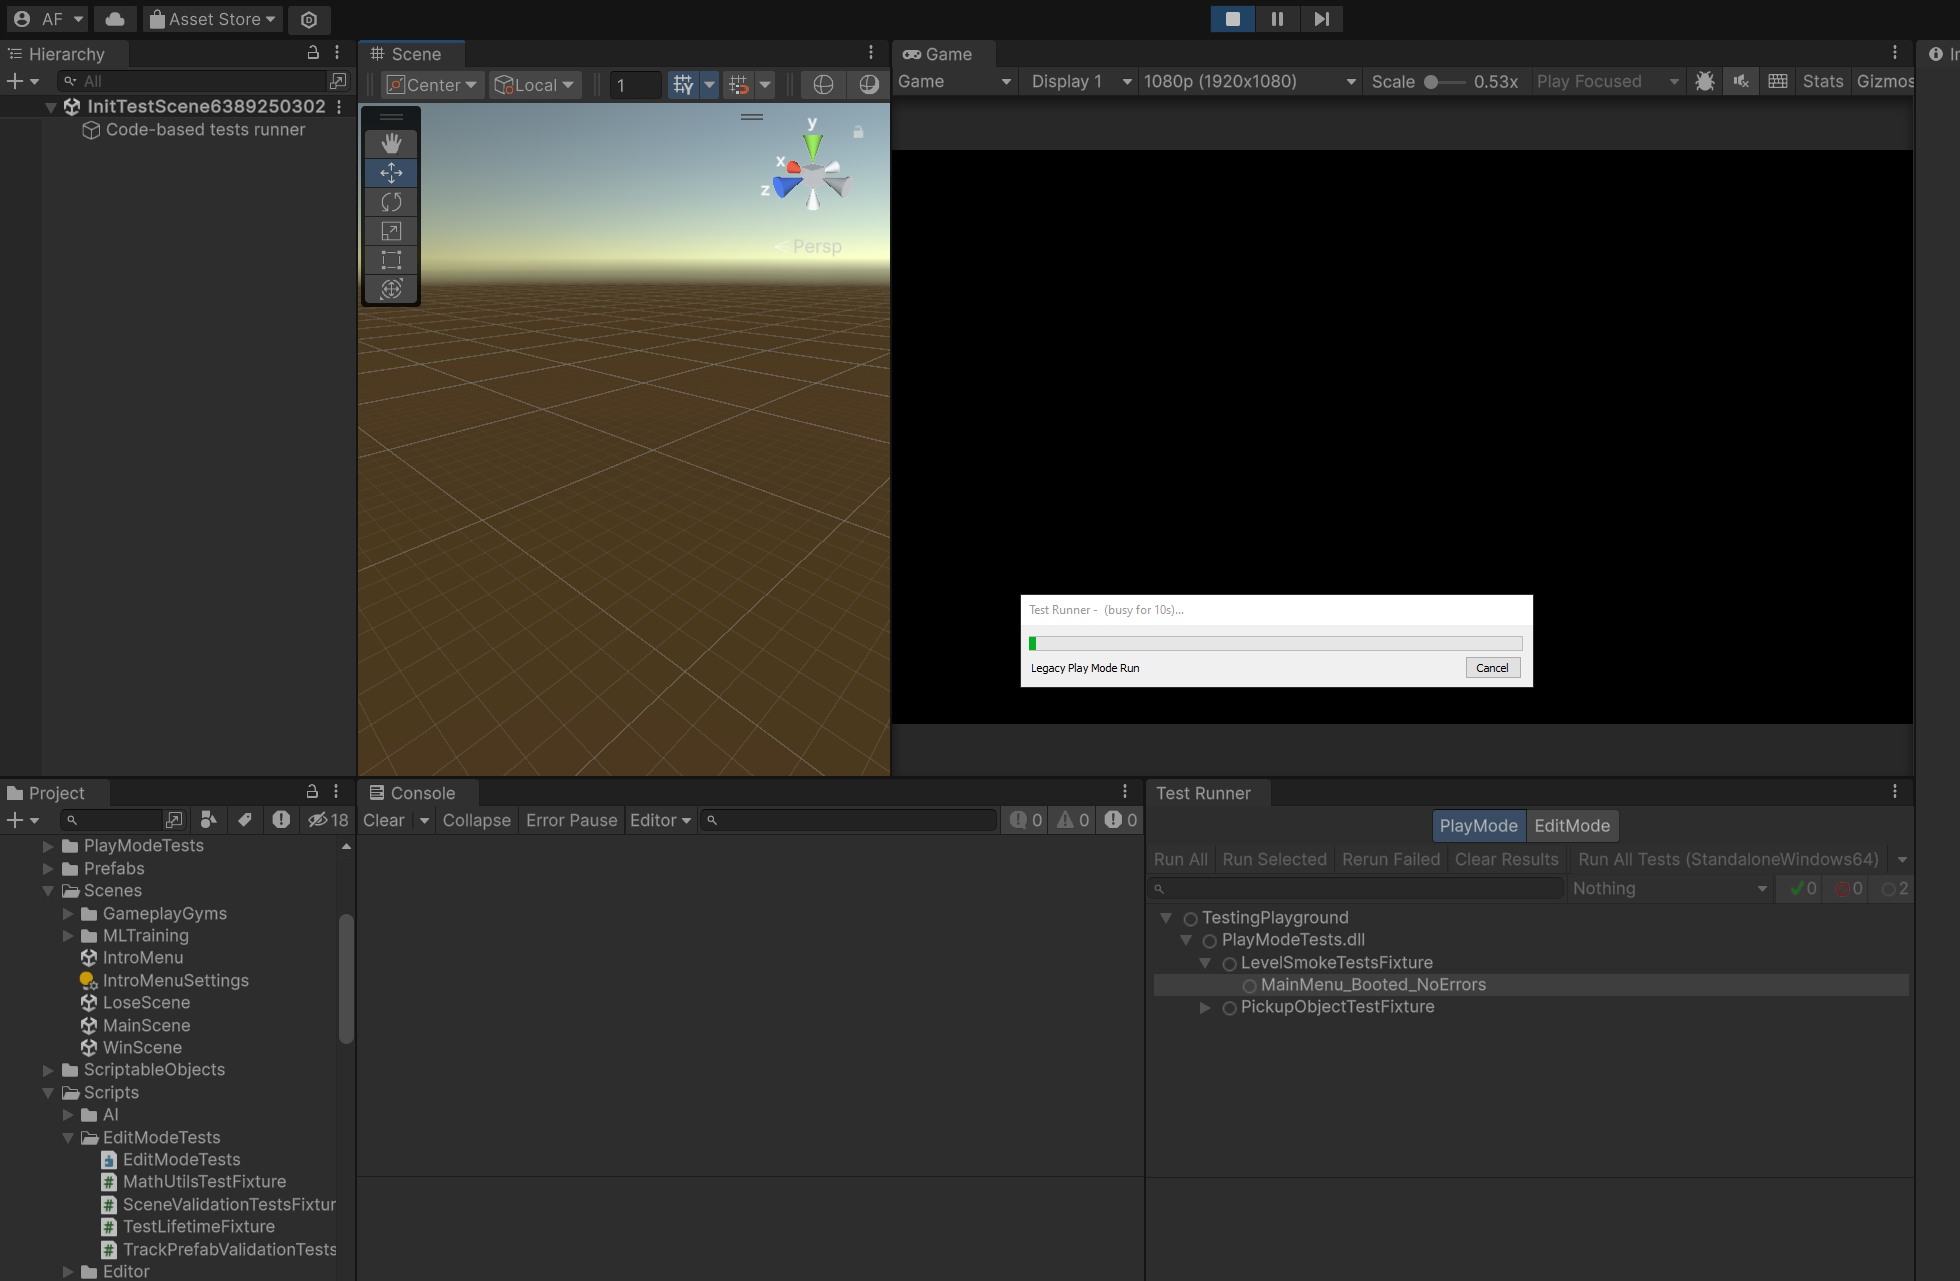Click the Hierarchy panel lock icon
This screenshot has width=1960, height=1281.
(313, 53)
